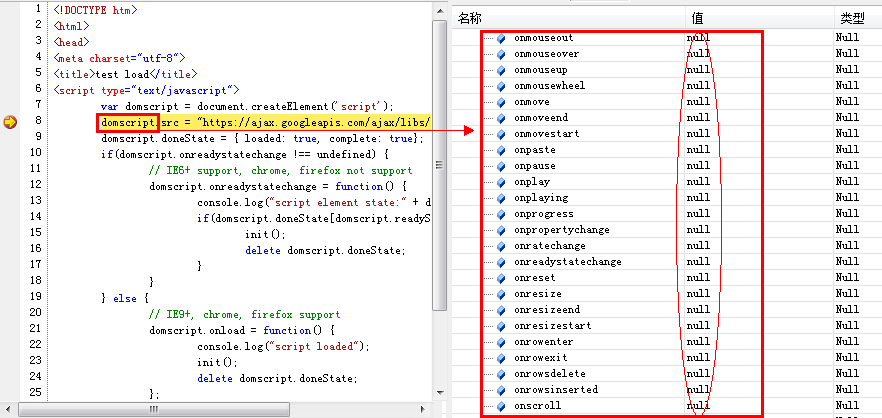The height and width of the screenshot is (418, 882).
Task: Click the code pane vertical scrollbar down arrow
Action: [440, 392]
